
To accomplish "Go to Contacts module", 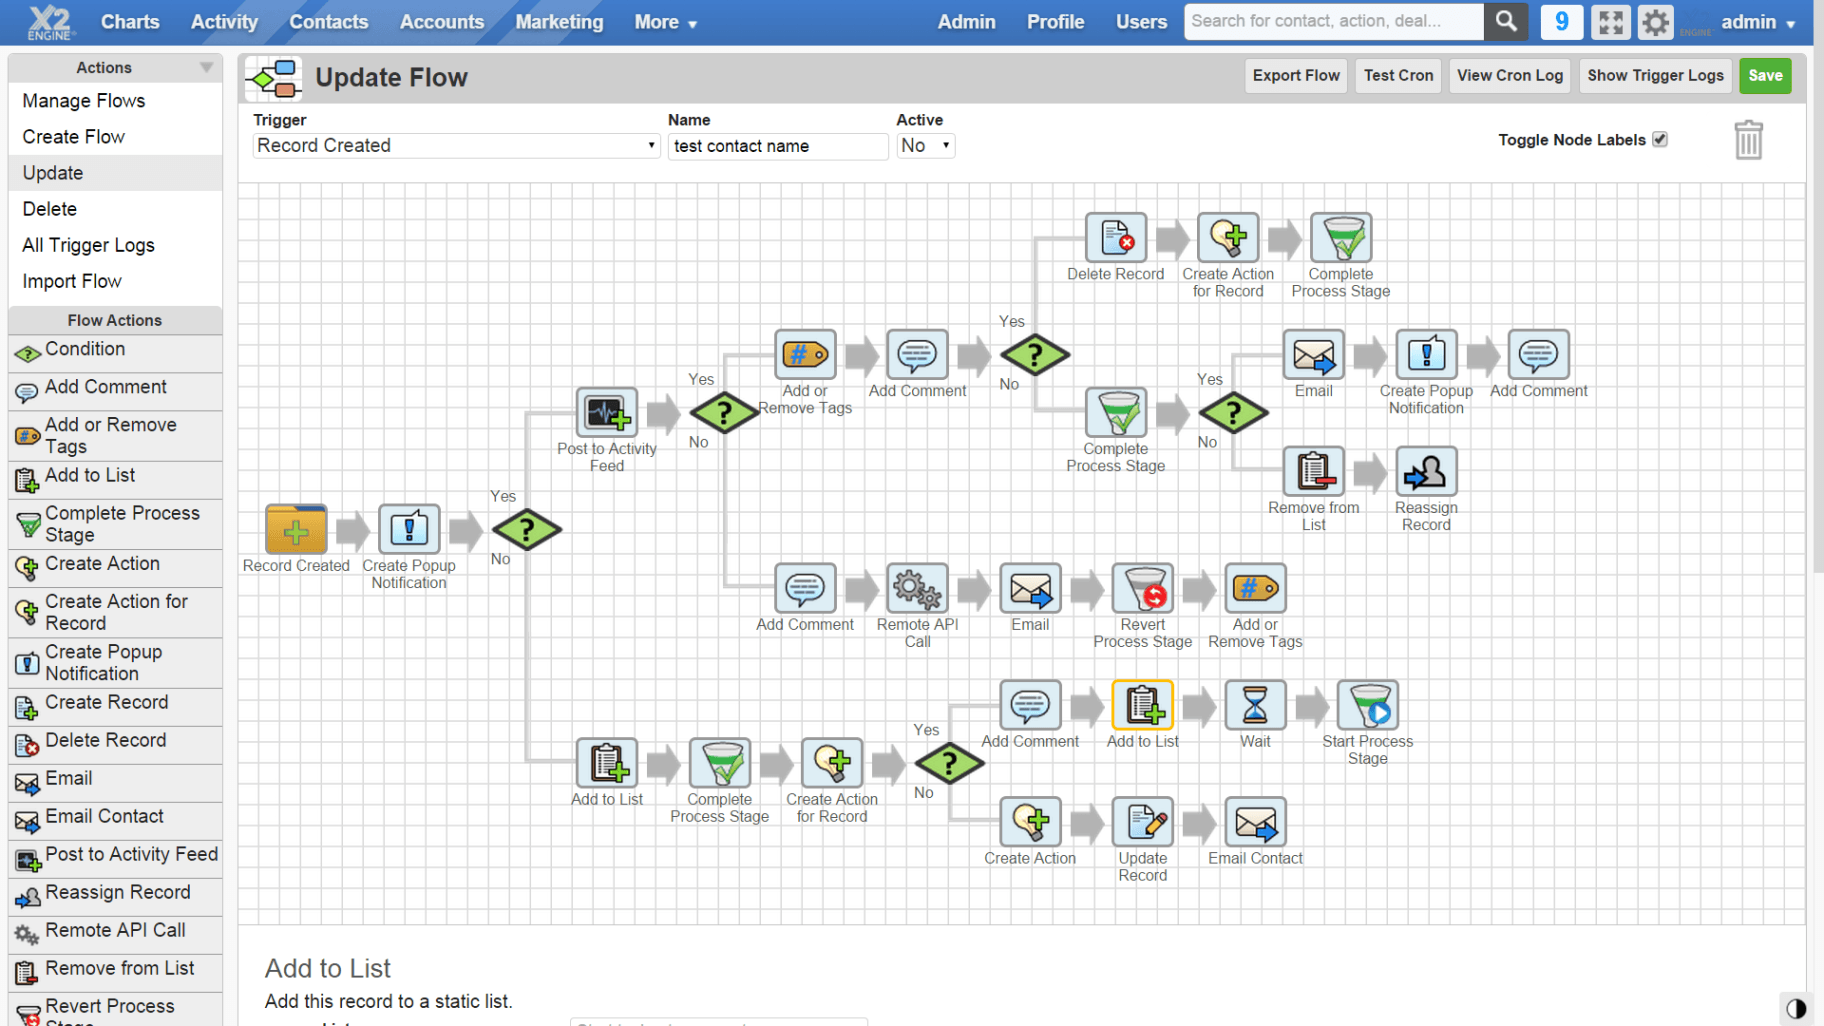I will (x=328, y=22).
